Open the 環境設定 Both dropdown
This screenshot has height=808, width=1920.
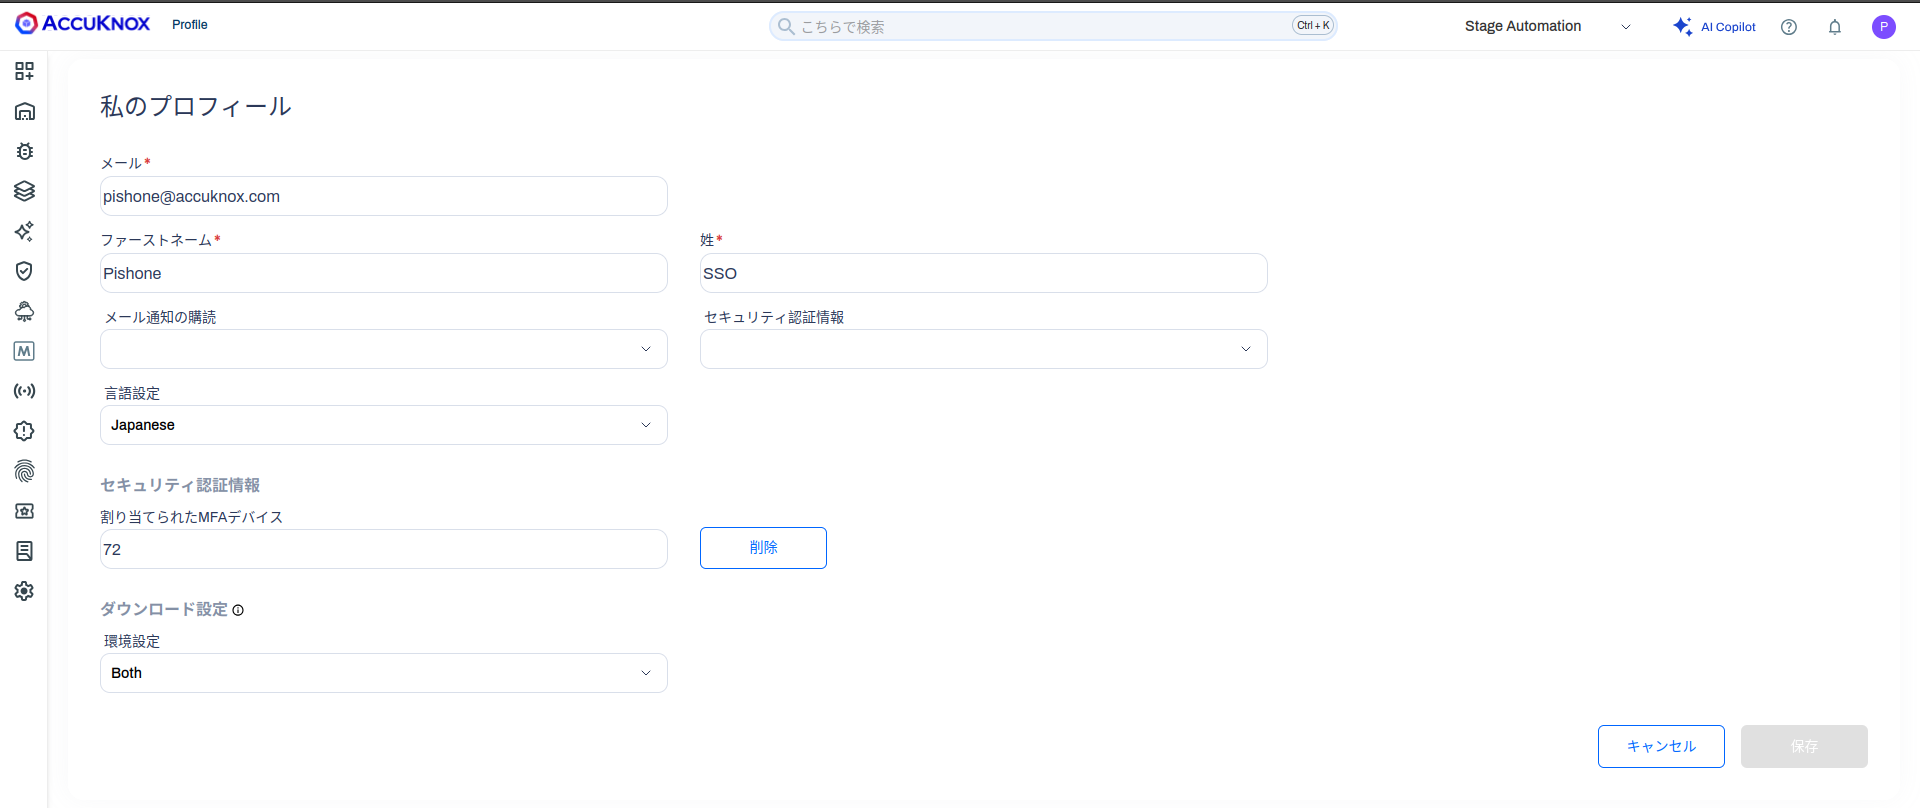(384, 673)
